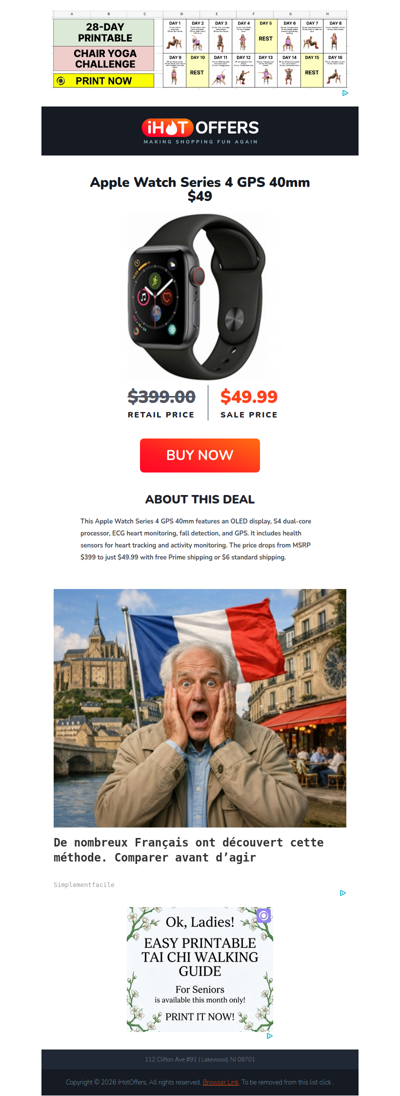Click the yellow PRINT NOW button
This screenshot has width=400, height=1096.
pyautogui.click(x=103, y=80)
